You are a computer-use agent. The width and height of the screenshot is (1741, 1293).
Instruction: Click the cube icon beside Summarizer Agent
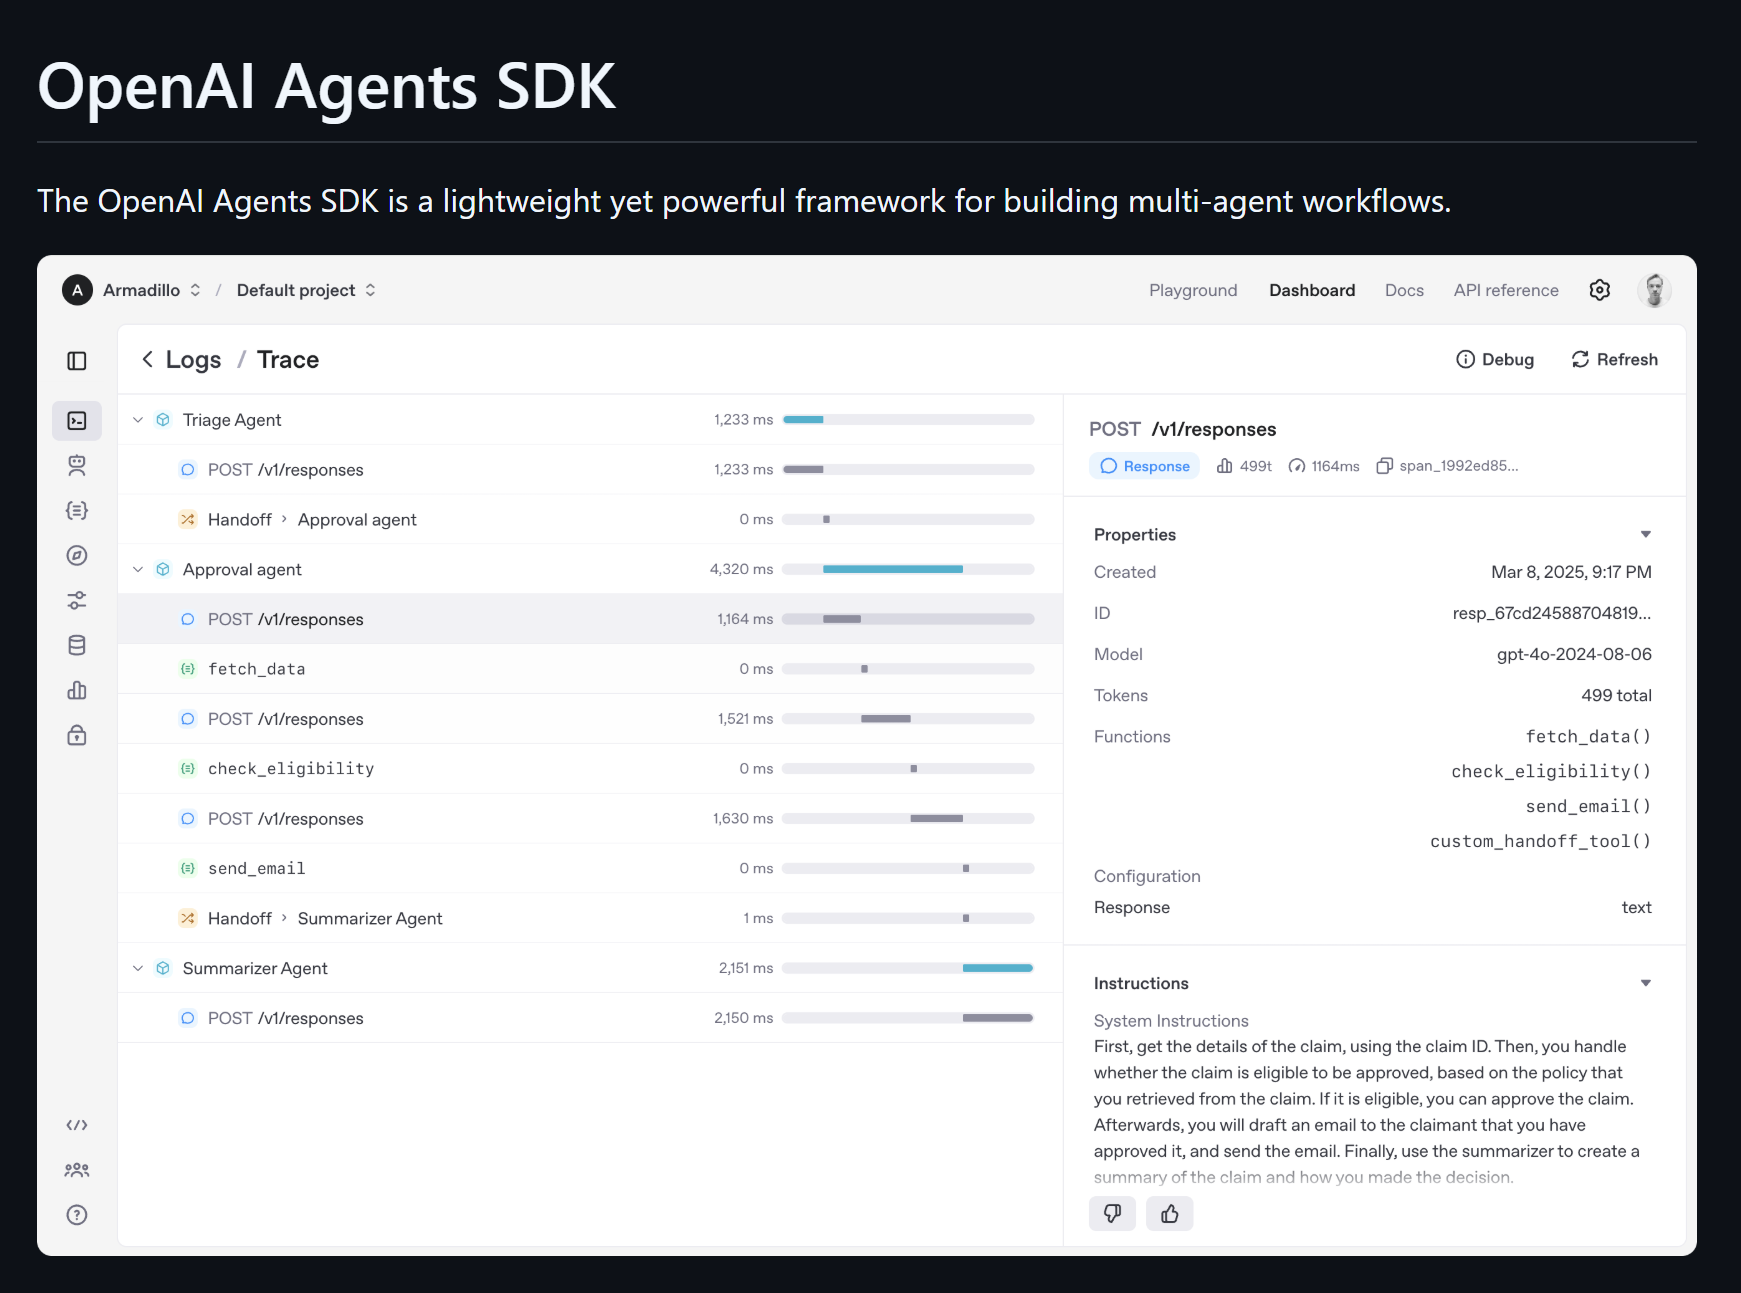point(163,968)
